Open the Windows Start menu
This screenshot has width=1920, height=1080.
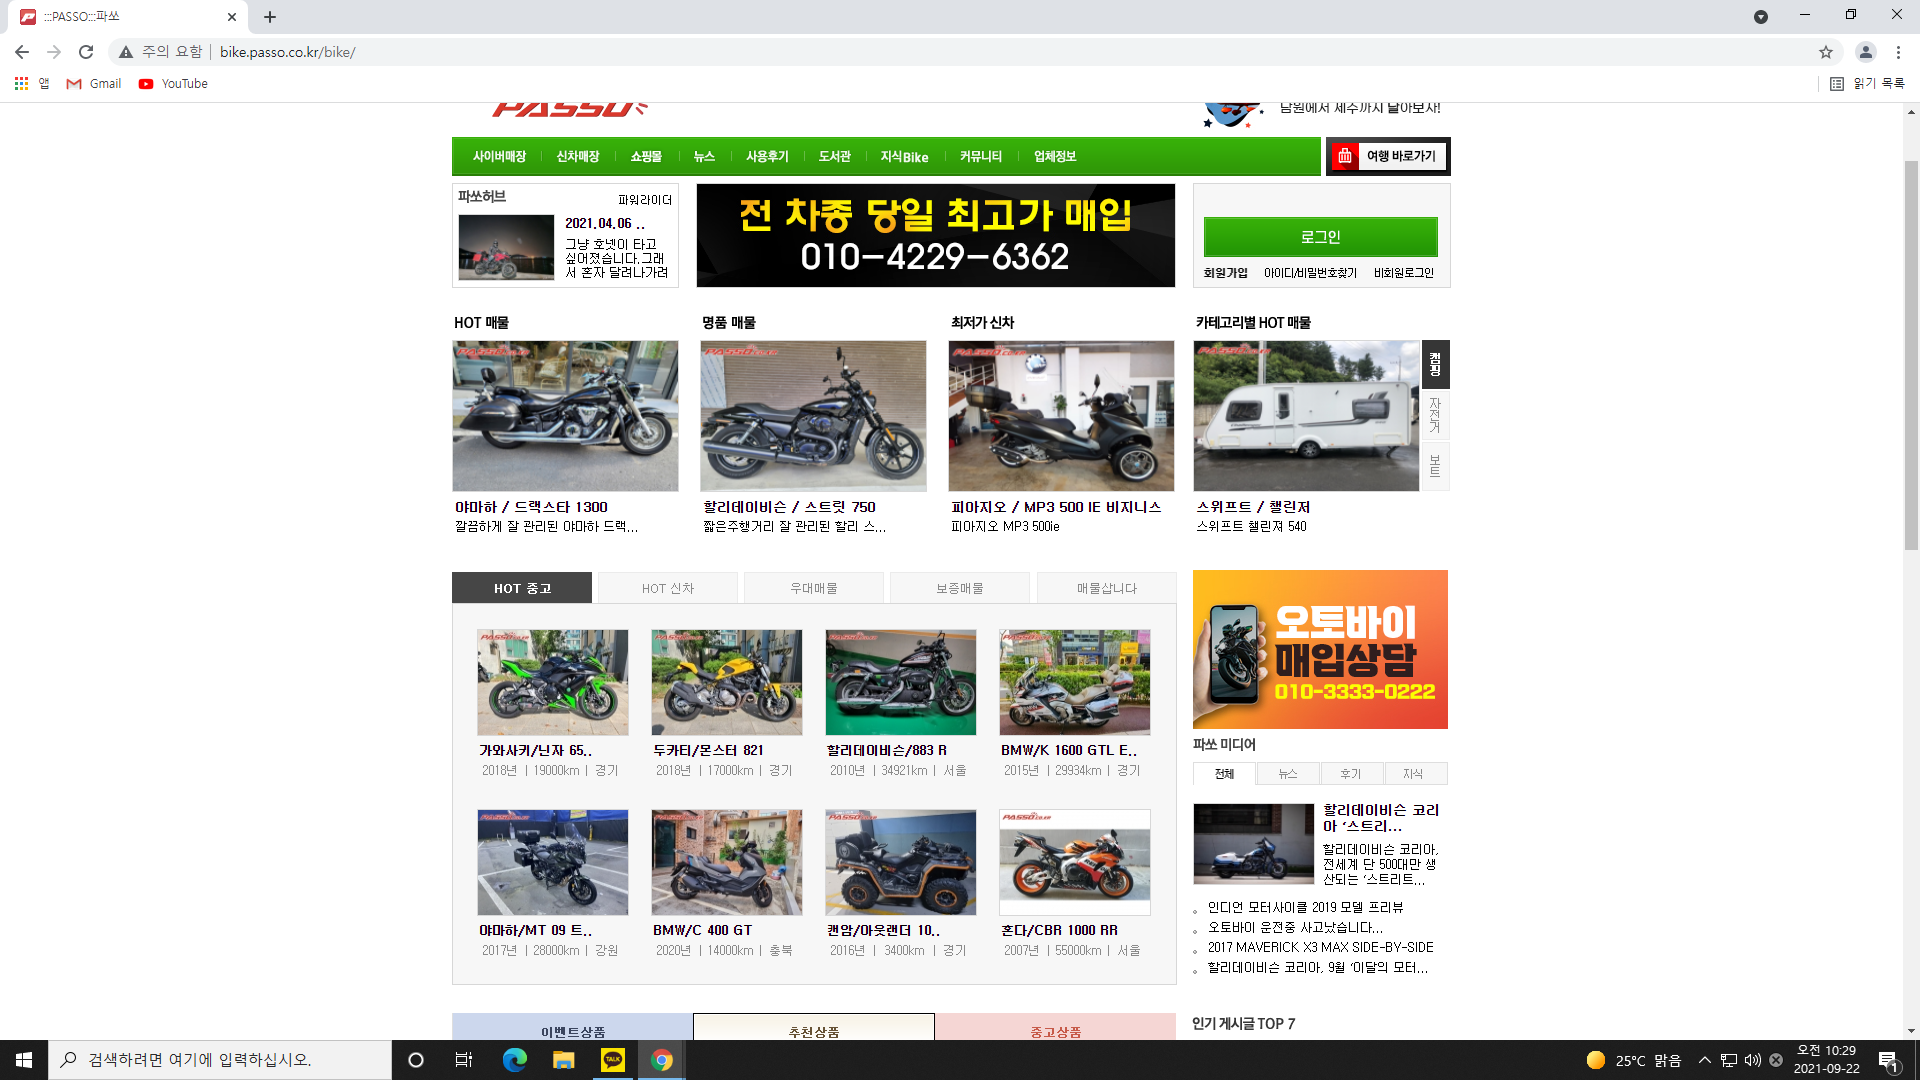pyautogui.click(x=24, y=1060)
